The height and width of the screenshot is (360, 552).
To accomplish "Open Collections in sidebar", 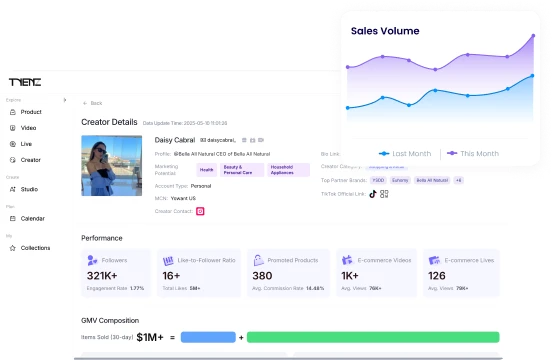I will [x=30, y=248].
